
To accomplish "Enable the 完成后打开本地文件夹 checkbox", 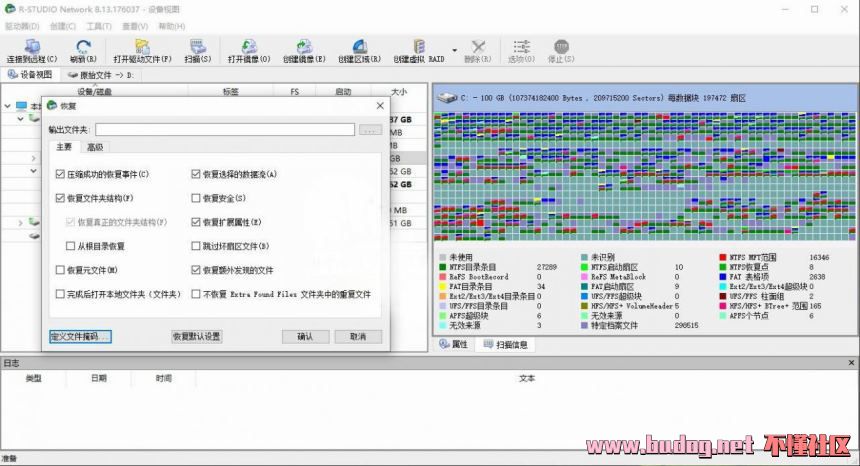I will [60, 294].
